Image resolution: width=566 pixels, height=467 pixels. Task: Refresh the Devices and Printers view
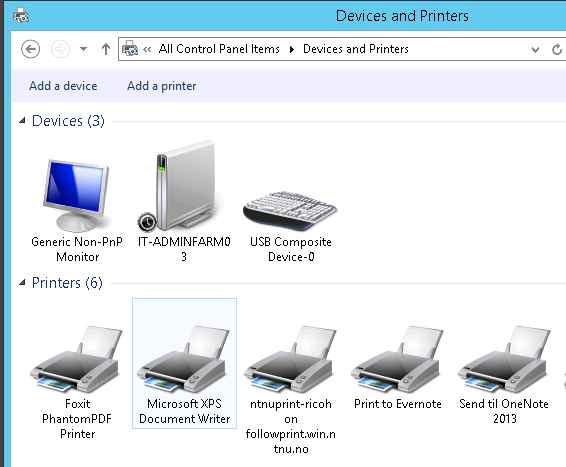pyautogui.click(x=557, y=49)
